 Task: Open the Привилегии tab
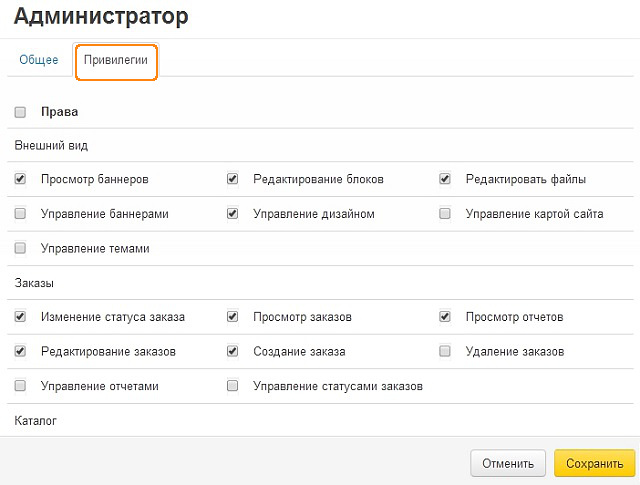pos(116,60)
